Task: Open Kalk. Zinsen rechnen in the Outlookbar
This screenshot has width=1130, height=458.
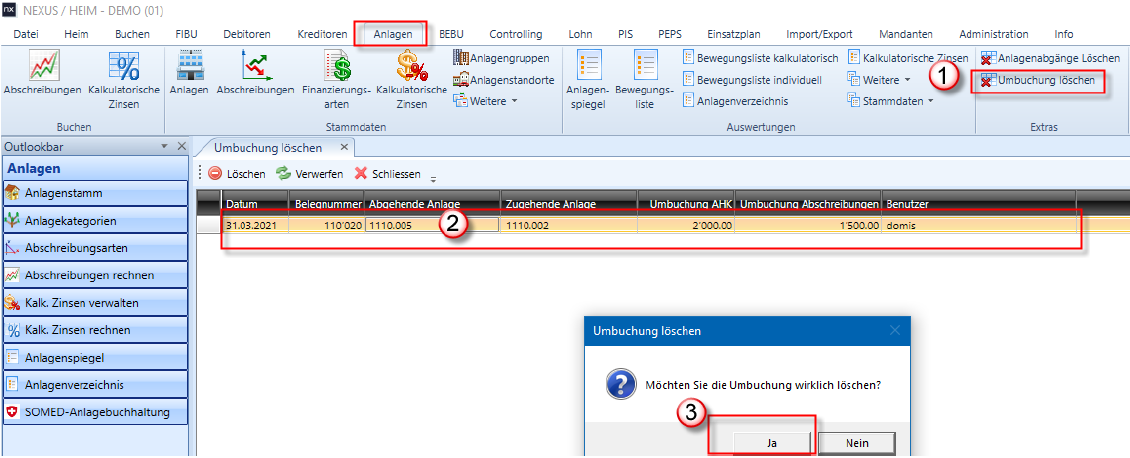Action: pos(95,330)
